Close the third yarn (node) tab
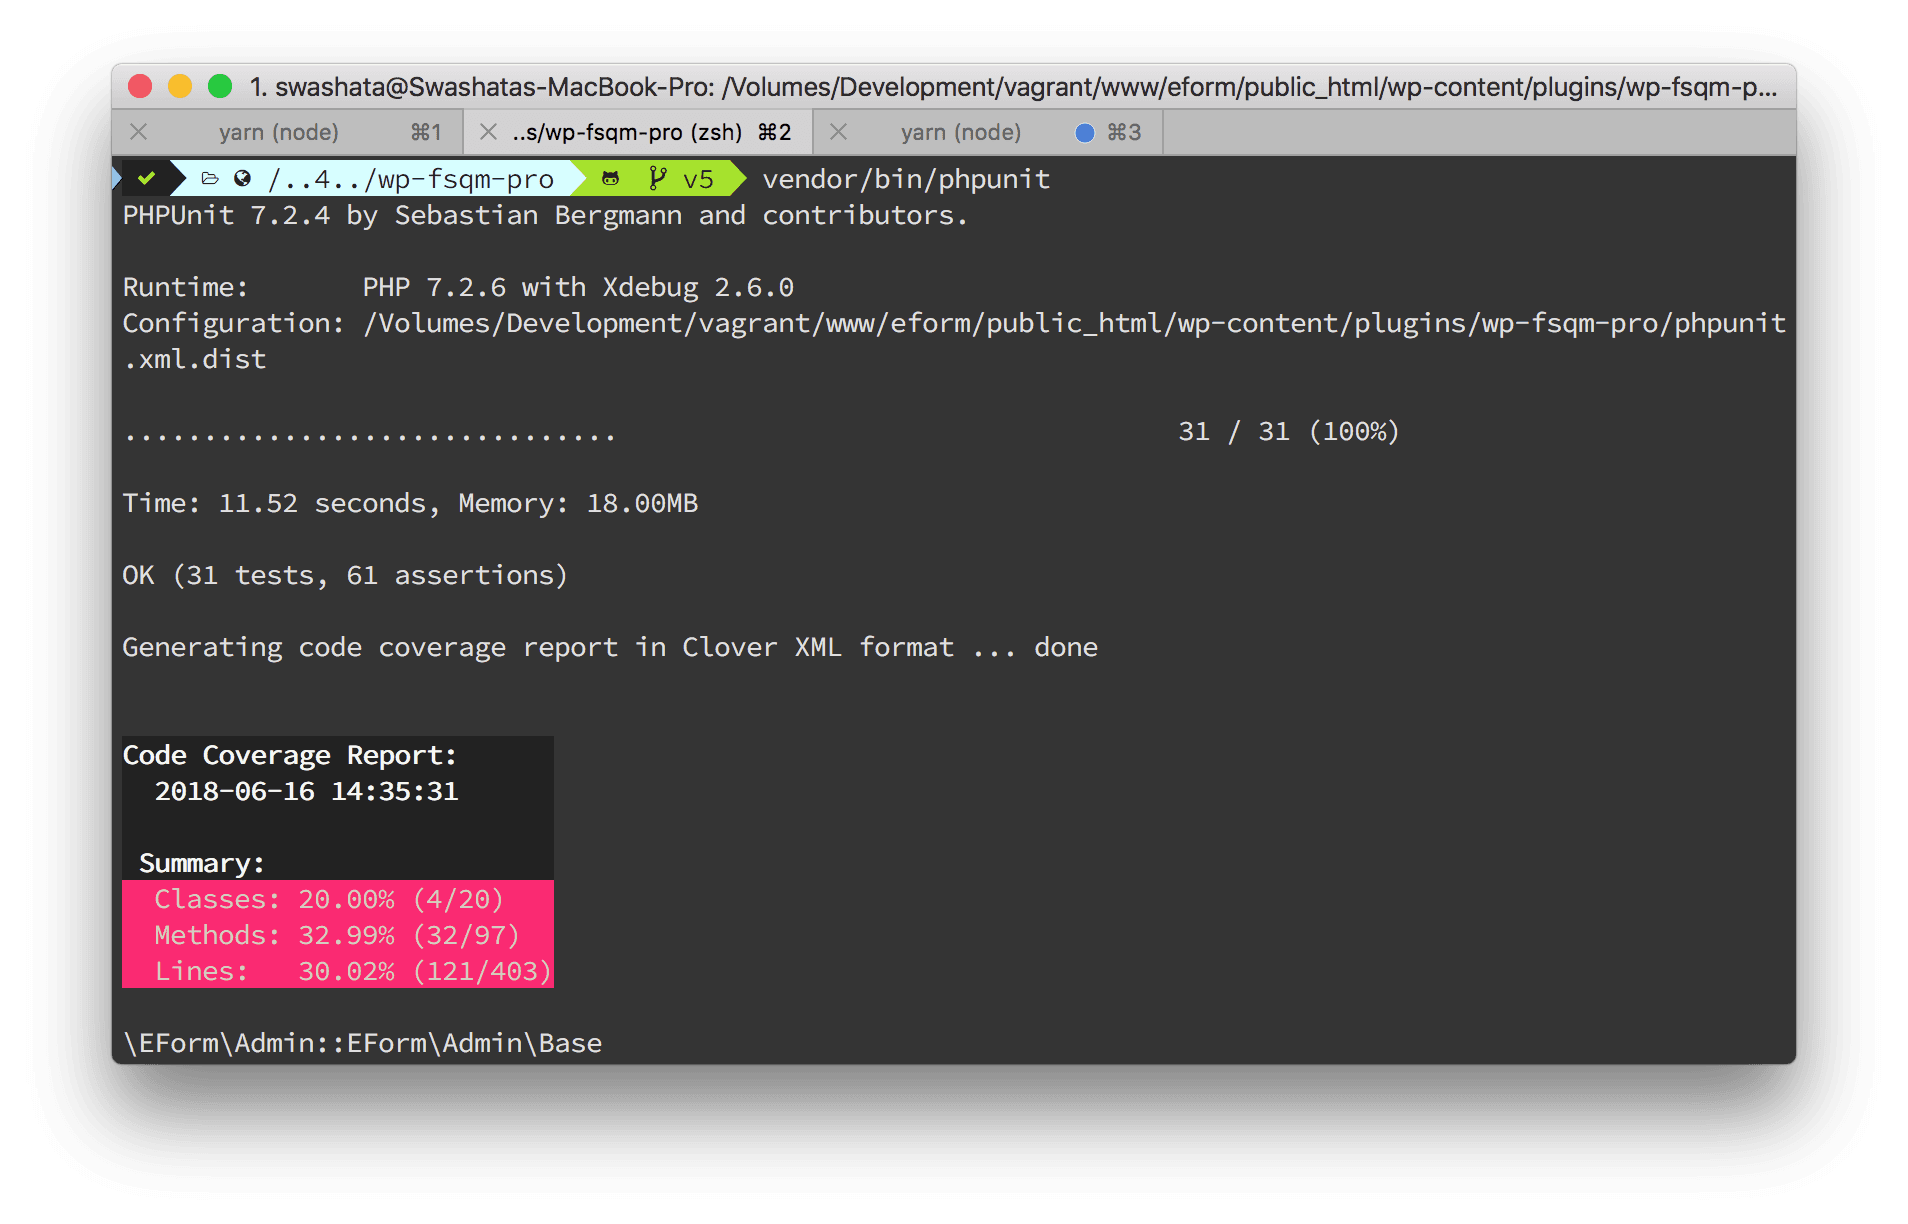The image size is (1908, 1224). tap(839, 131)
